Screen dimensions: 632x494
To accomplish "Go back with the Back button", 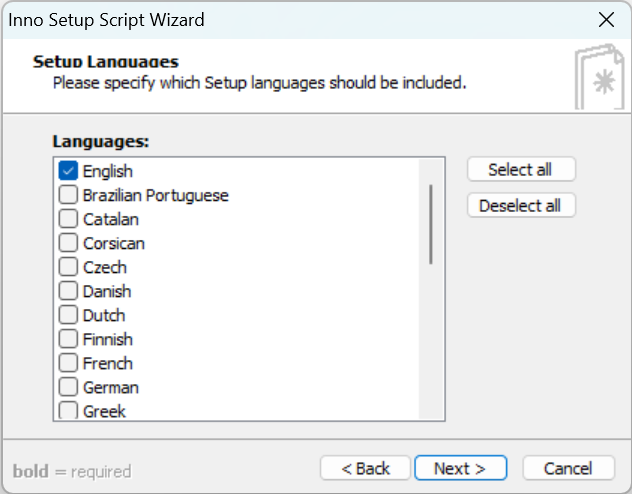I will tap(365, 468).
